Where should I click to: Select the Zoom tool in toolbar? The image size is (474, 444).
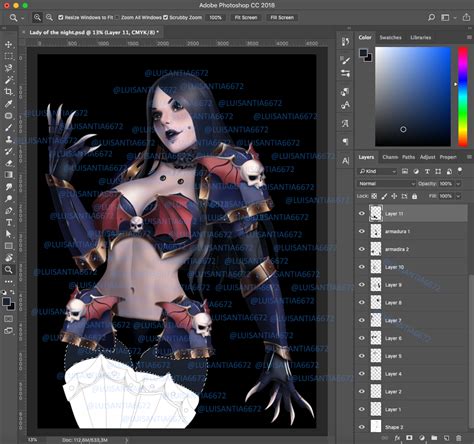tap(9, 270)
